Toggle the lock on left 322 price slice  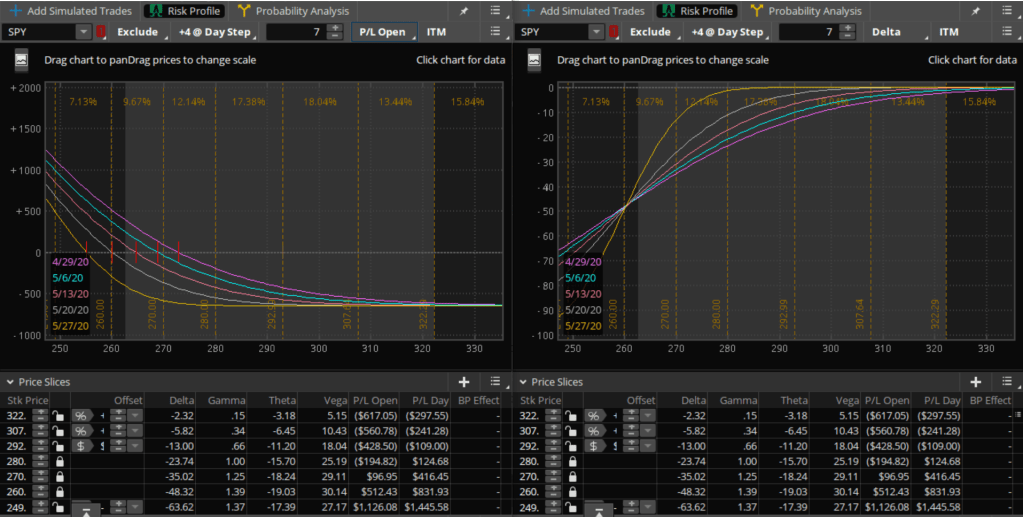pyautogui.click(x=59, y=415)
